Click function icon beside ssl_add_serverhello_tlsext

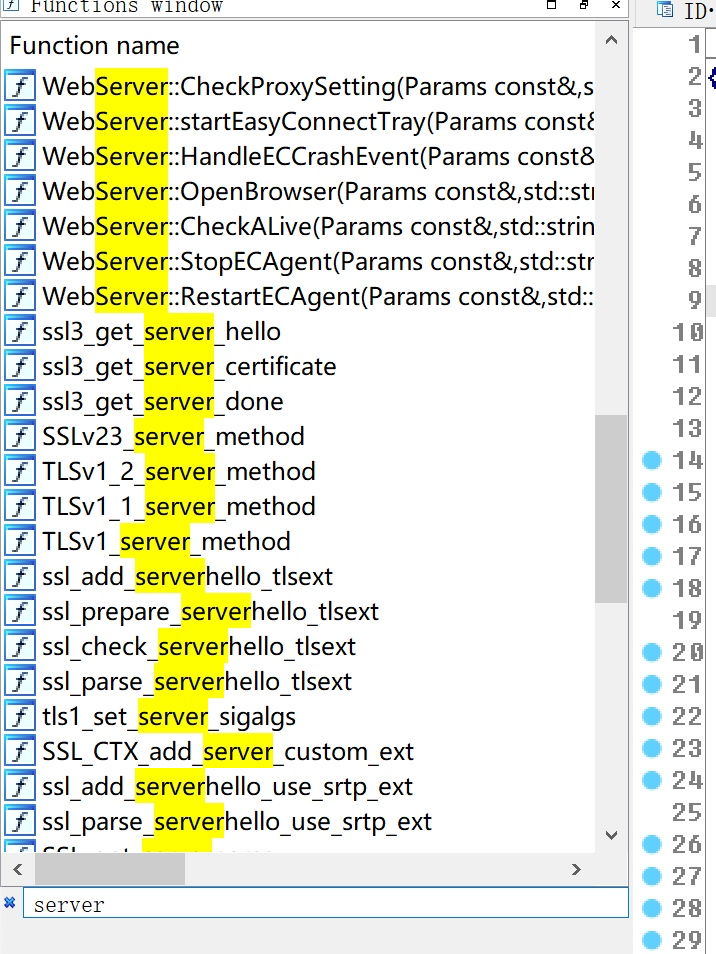point(20,576)
